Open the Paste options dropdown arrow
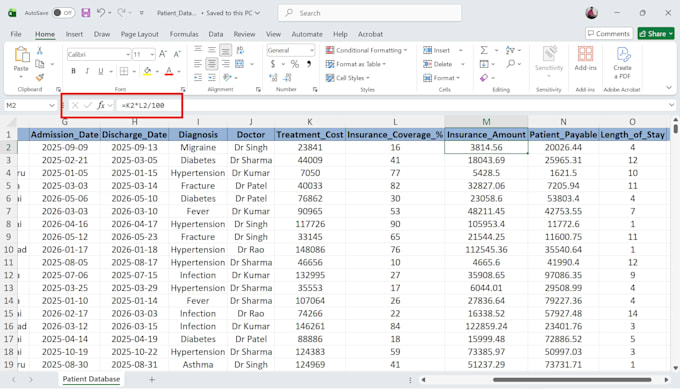680x389 pixels. (x=21, y=77)
